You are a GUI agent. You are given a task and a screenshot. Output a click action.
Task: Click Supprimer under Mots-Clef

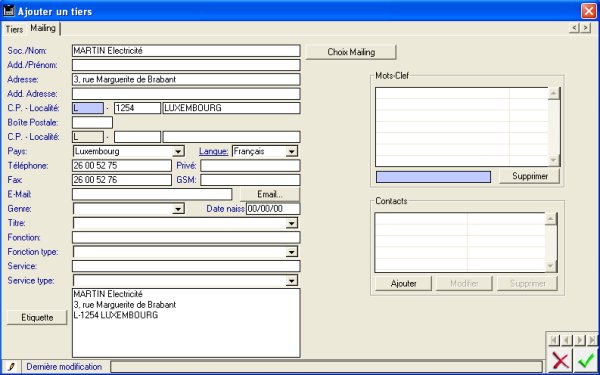(x=530, y=176)
